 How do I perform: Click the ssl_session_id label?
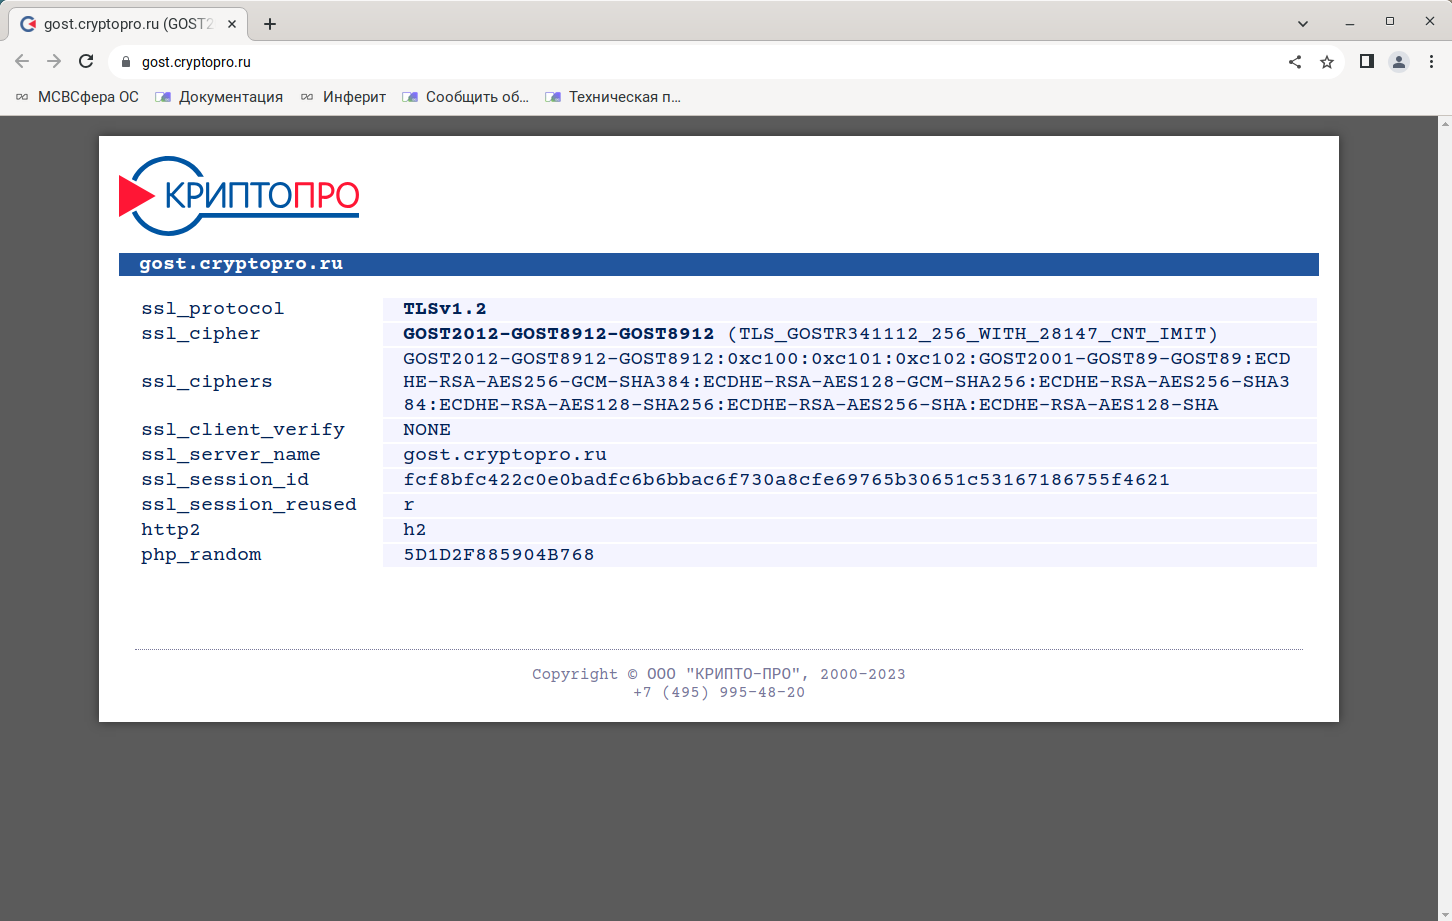pos(225,480)
